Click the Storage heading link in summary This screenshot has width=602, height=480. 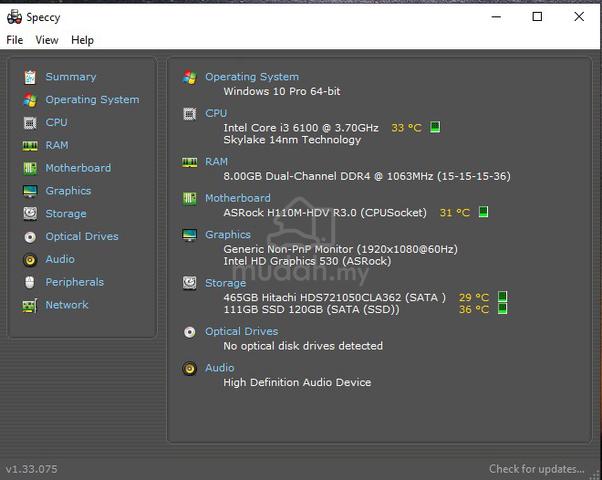point(225,283)
